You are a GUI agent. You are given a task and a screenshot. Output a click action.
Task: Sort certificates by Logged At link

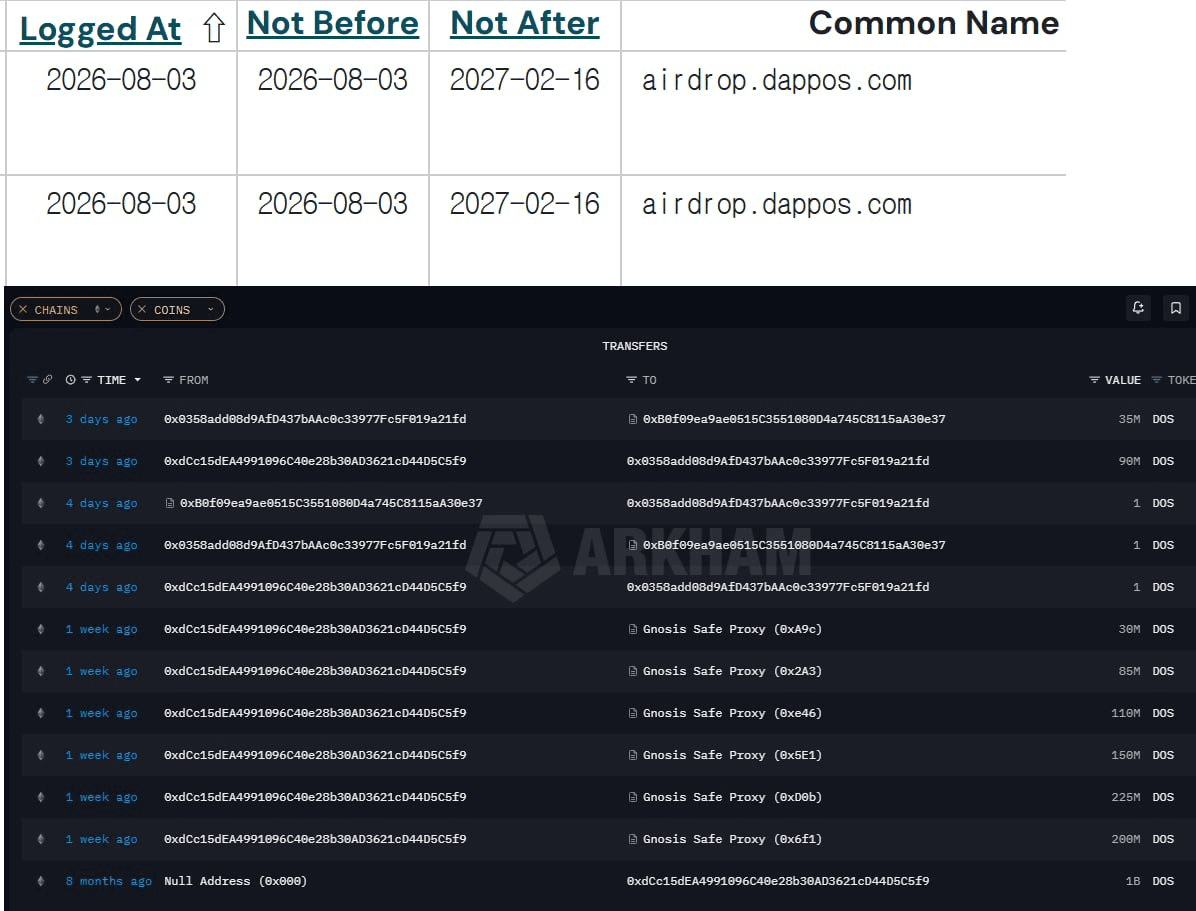point(100,29)
